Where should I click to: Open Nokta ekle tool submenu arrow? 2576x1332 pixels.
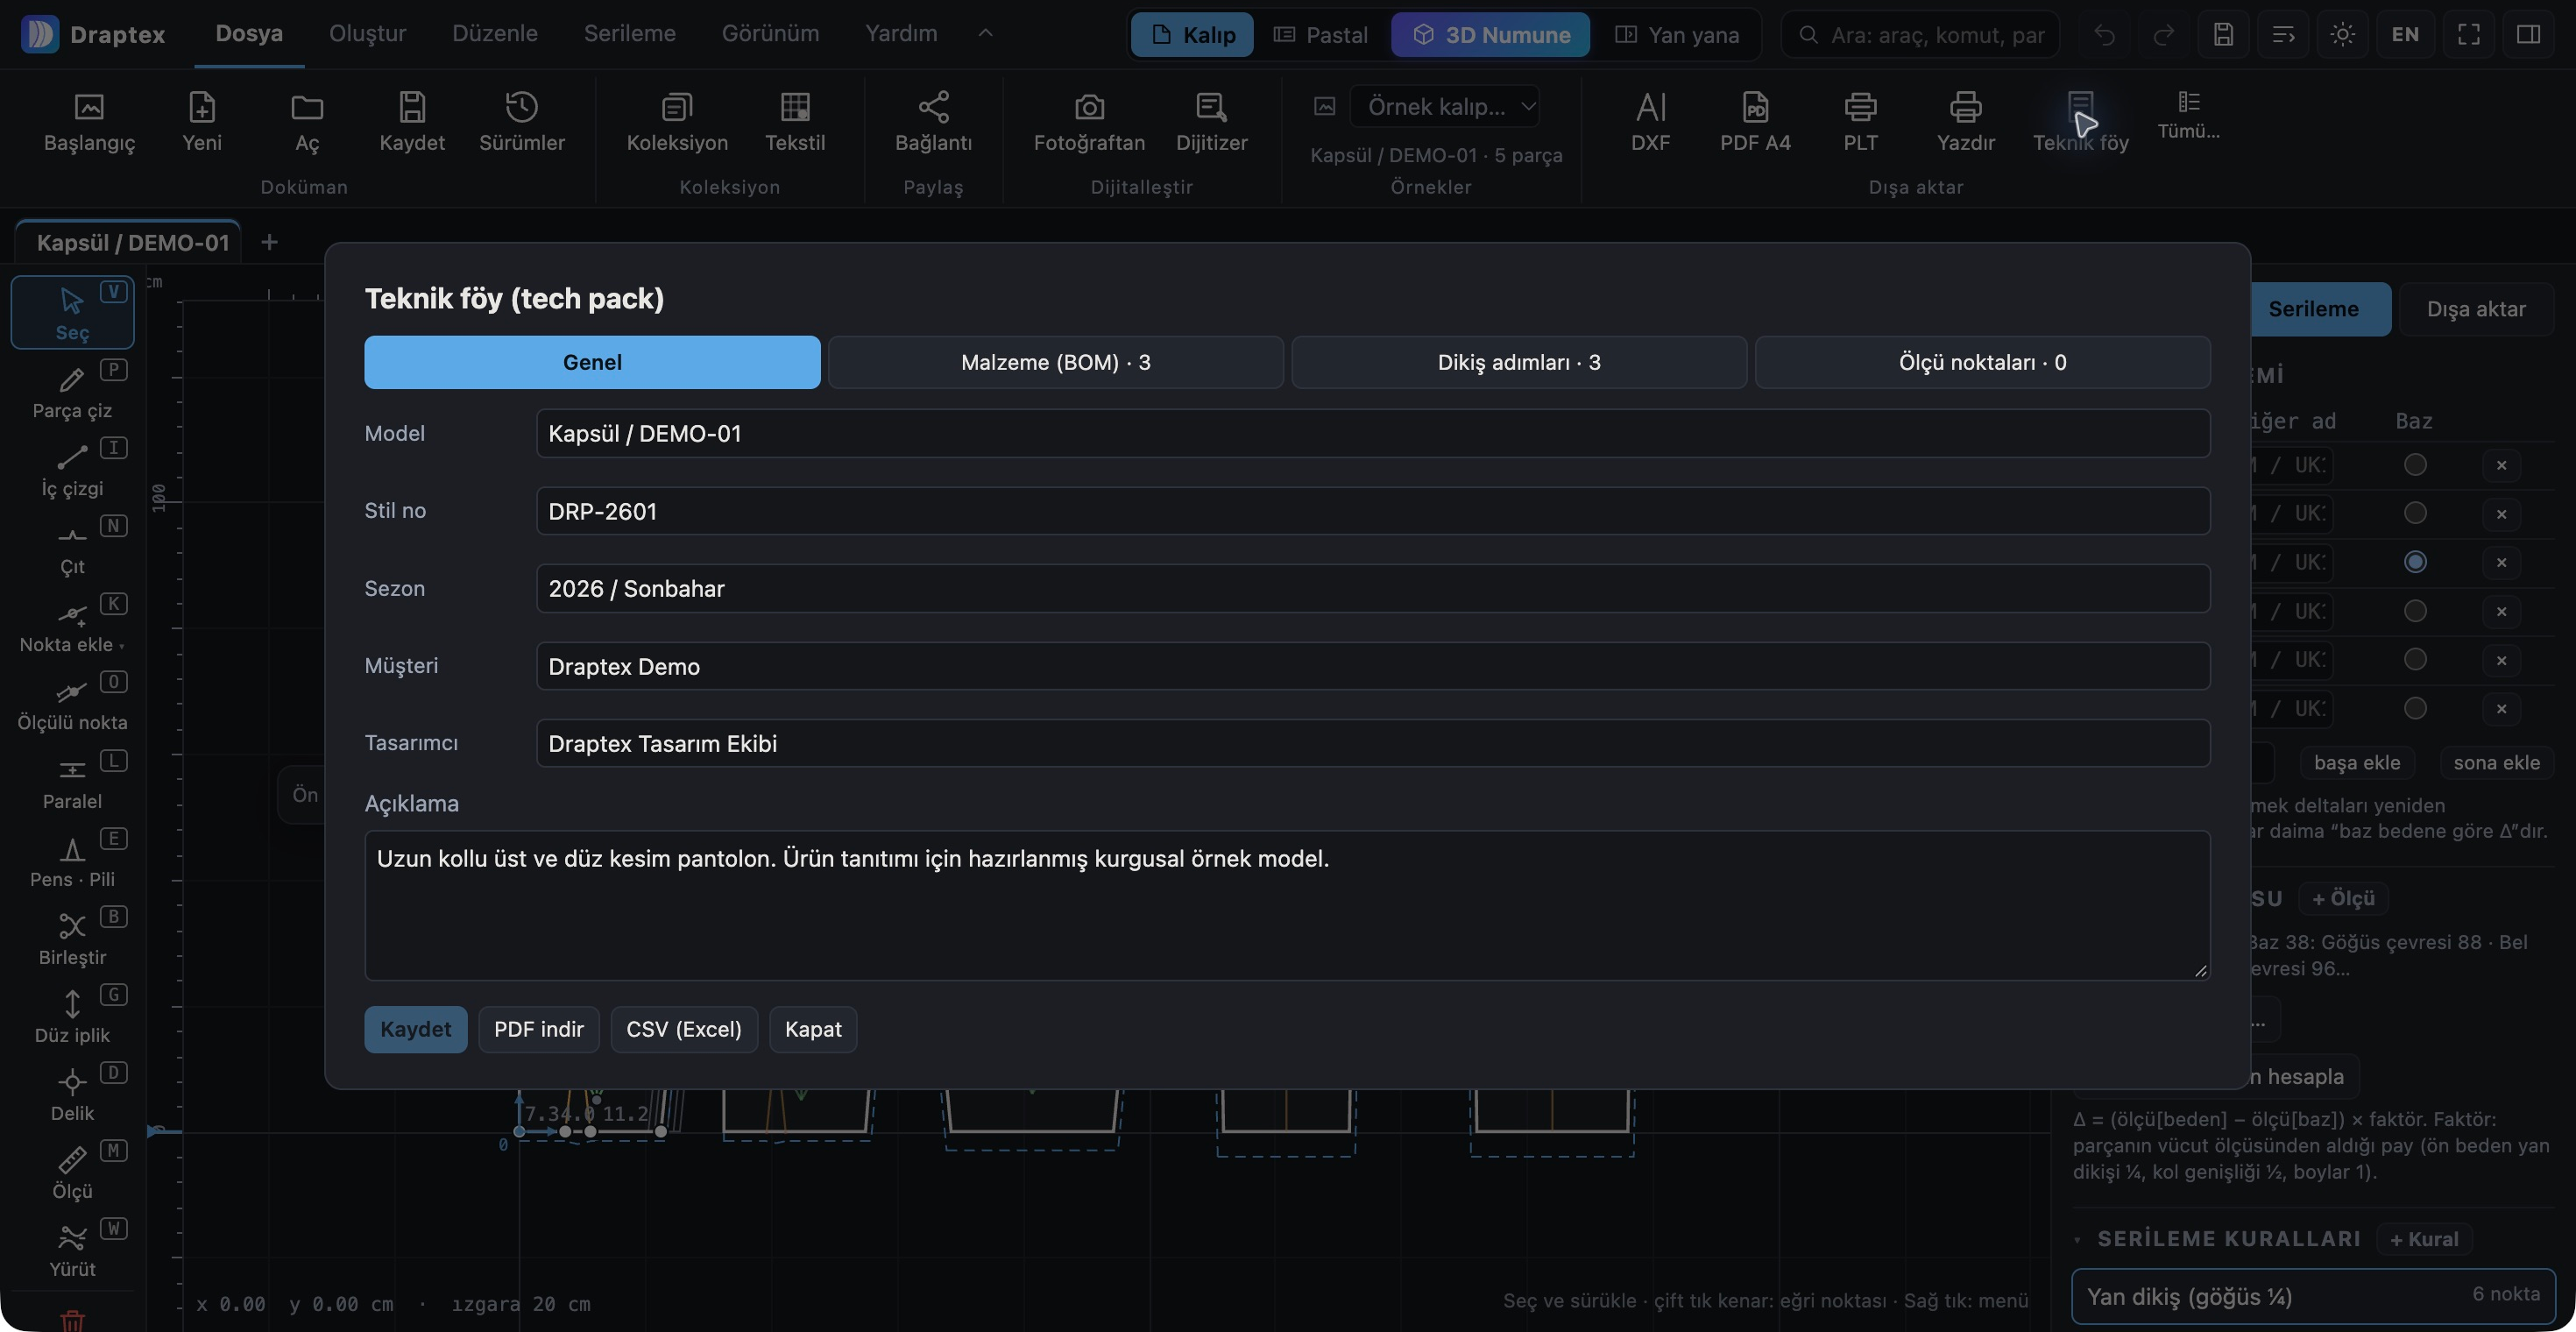click(122, 647)
